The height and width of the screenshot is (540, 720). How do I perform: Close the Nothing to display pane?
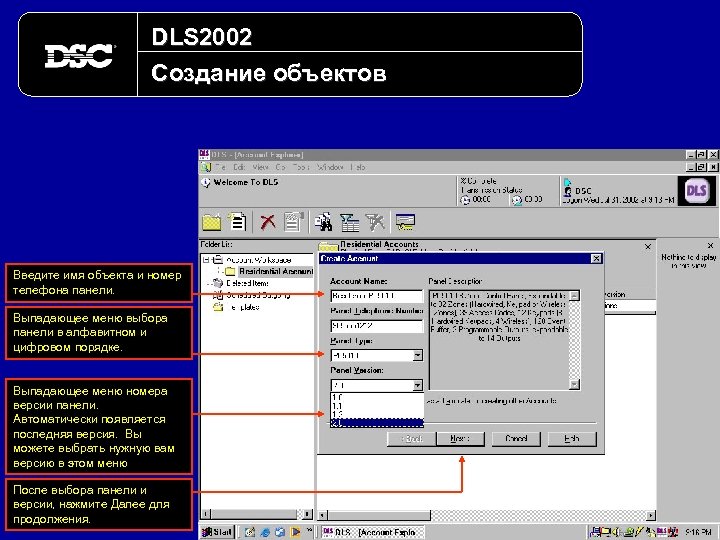pos(710,246)
